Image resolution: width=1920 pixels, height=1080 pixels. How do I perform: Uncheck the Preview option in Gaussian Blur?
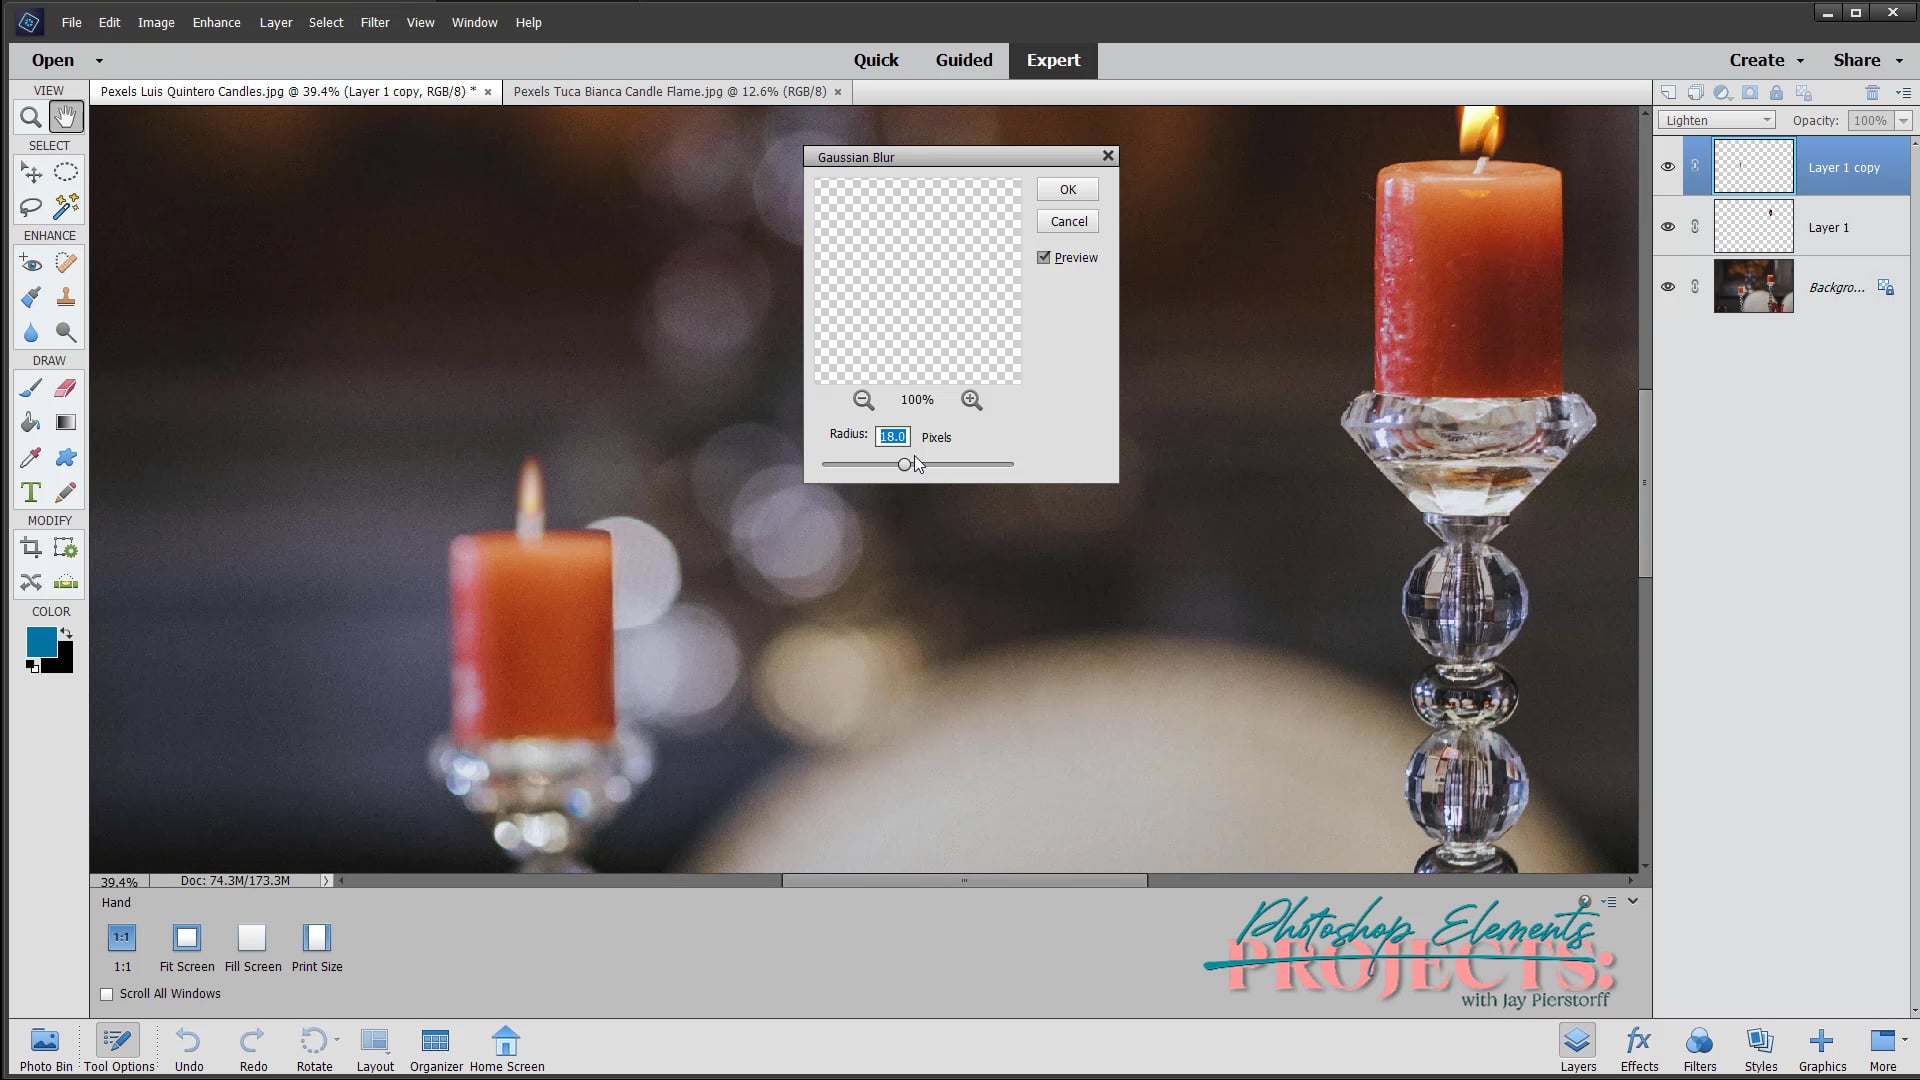pos(1043,257)
